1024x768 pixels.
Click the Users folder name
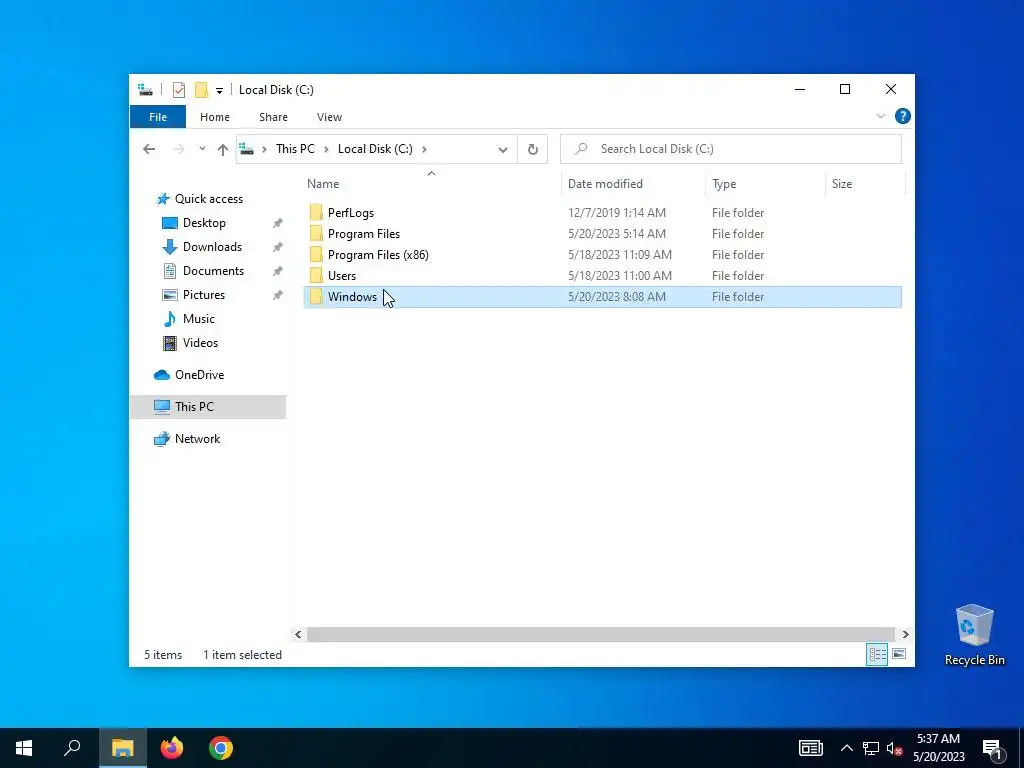(x=342, y=276)
